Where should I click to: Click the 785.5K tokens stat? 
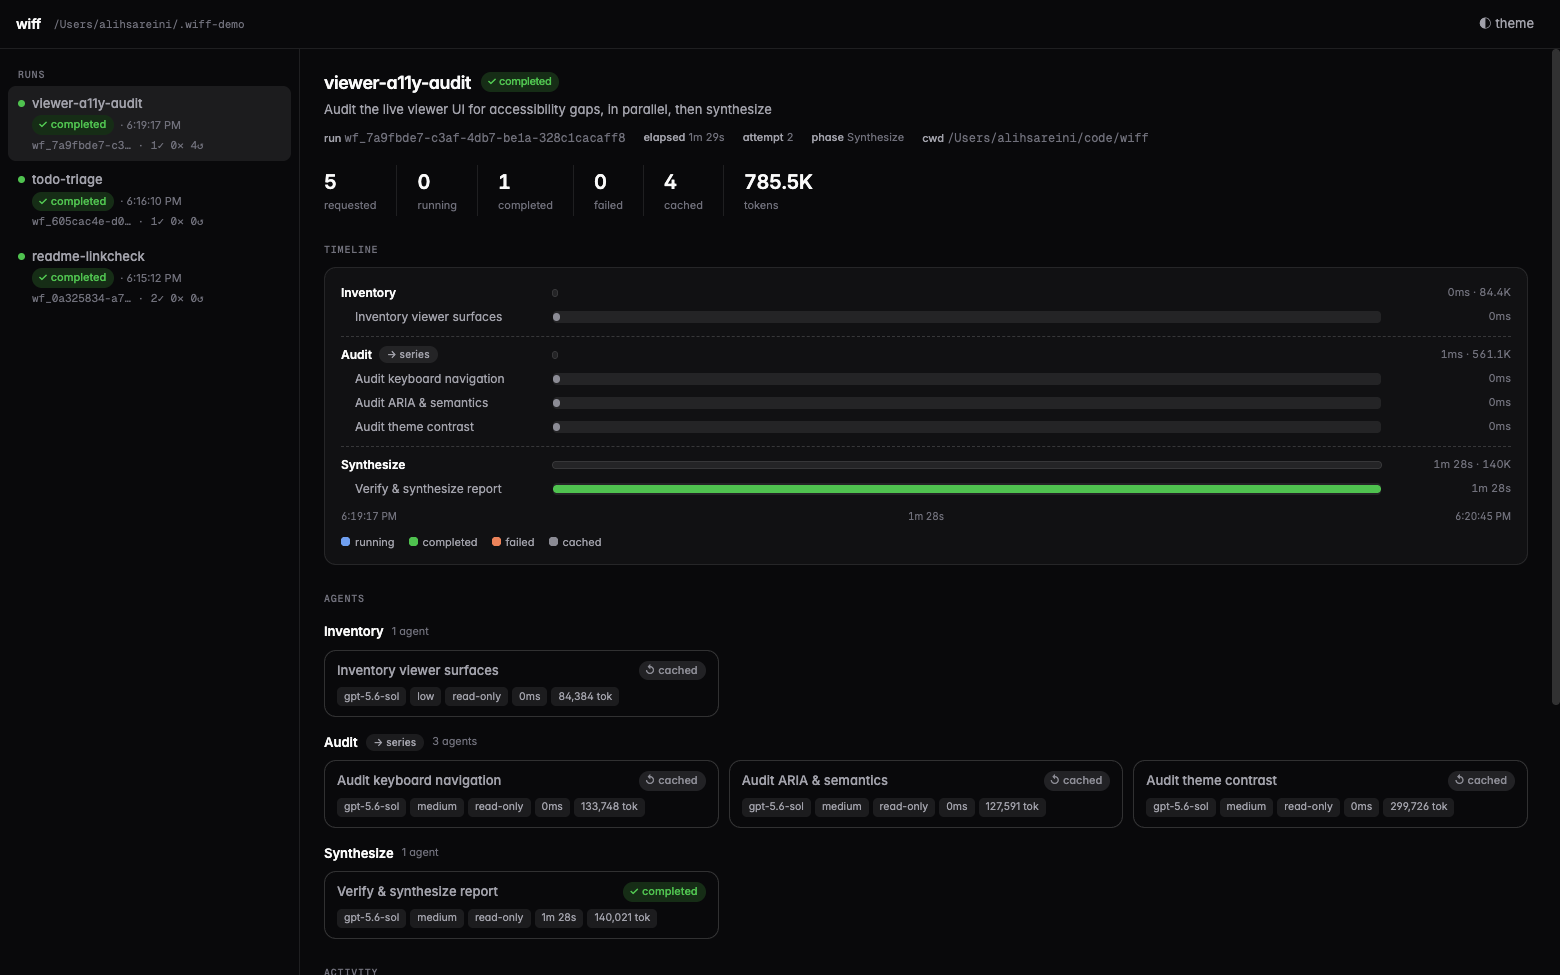pyautogui.click(x=778, y=191)
